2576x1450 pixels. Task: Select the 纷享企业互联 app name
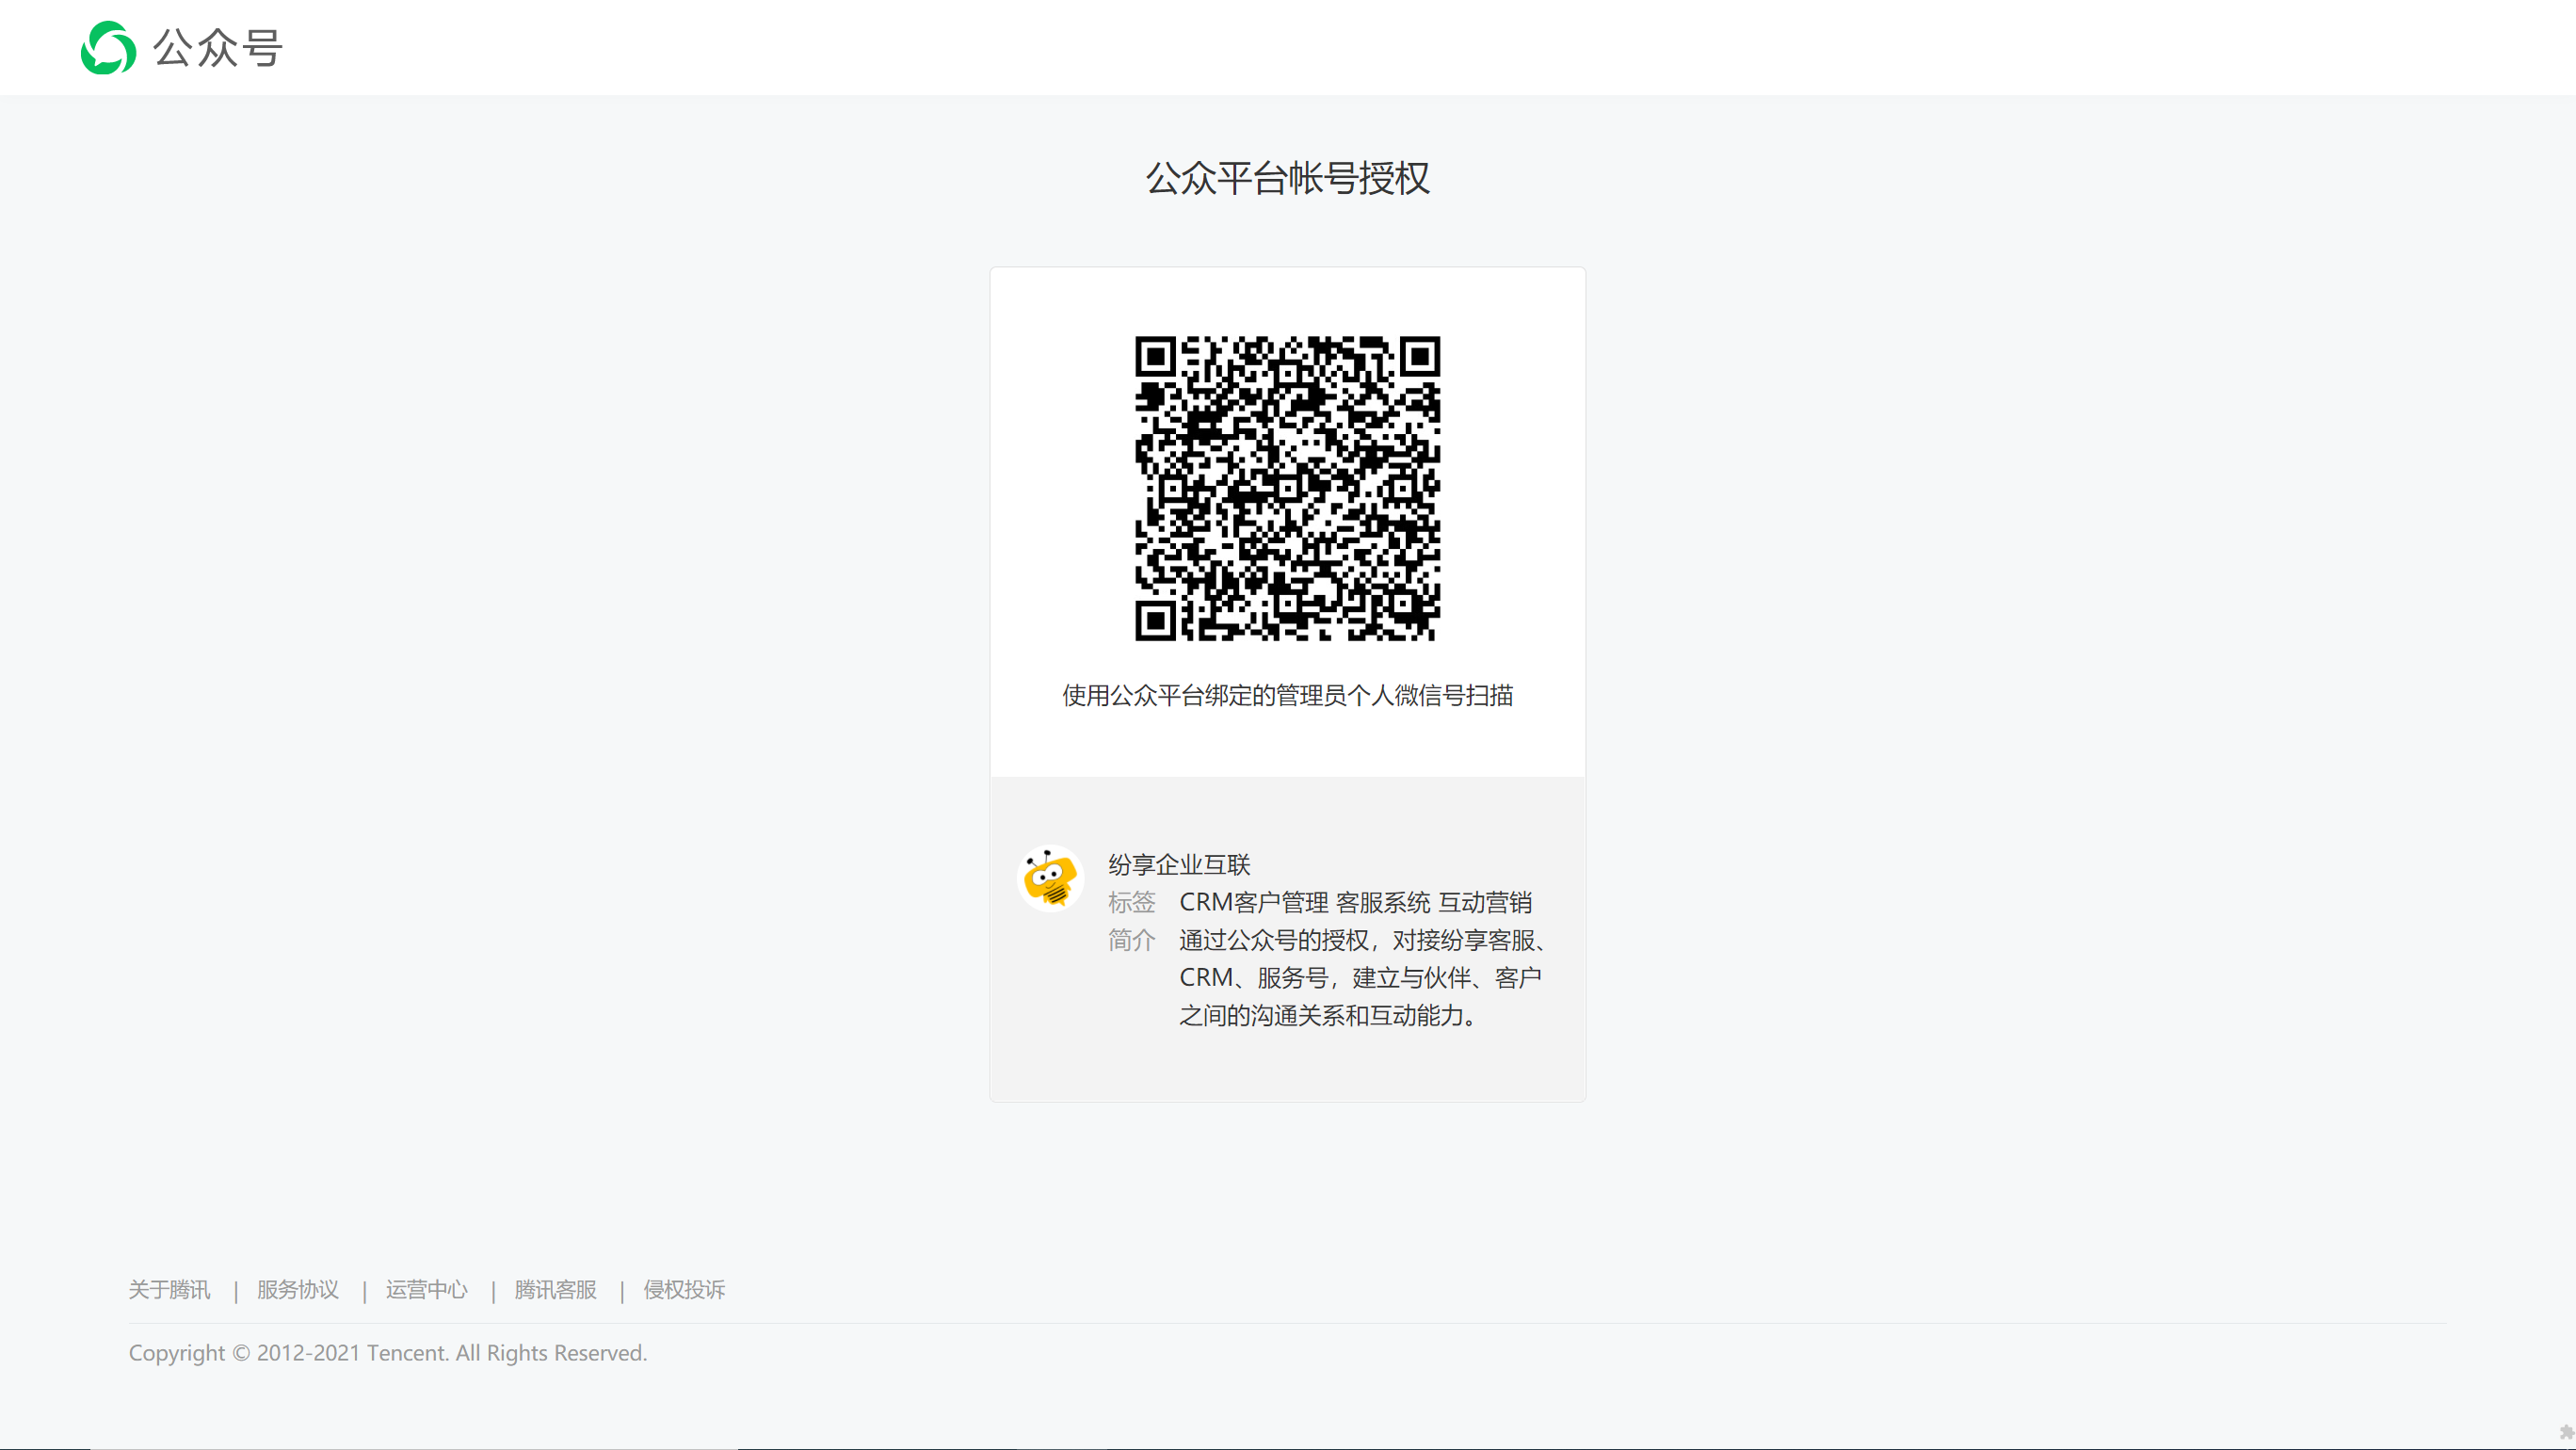(x=1179, y=864)
